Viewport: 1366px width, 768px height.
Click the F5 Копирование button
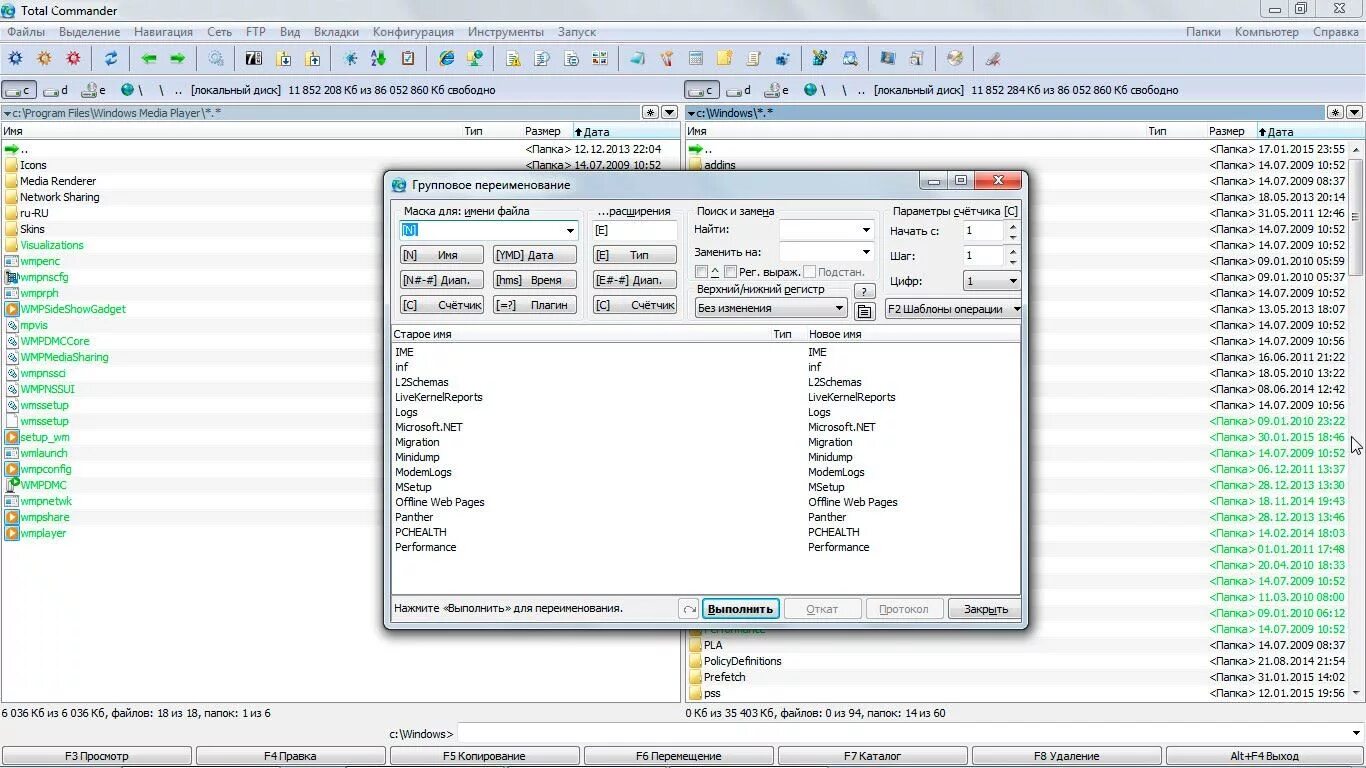[x=484, y=756]
